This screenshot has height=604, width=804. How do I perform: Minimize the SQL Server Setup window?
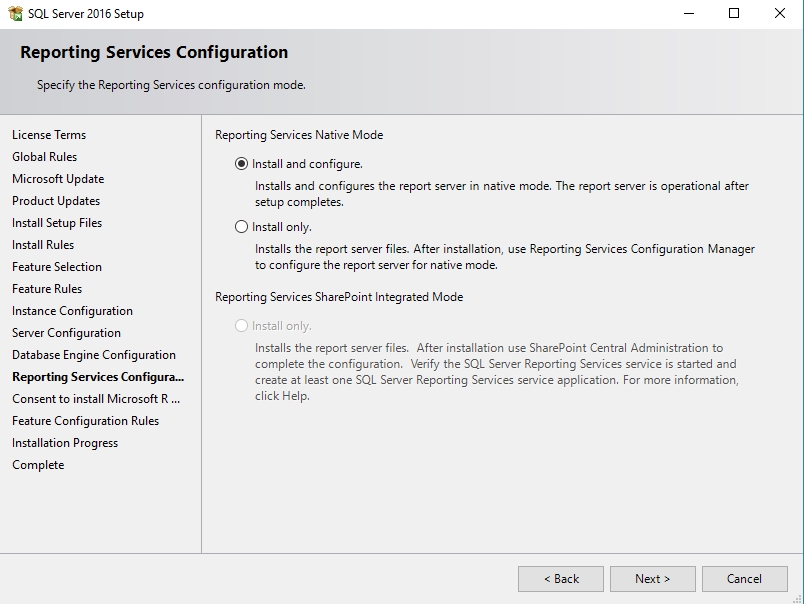pyautogui.click(x=688, y=14)
